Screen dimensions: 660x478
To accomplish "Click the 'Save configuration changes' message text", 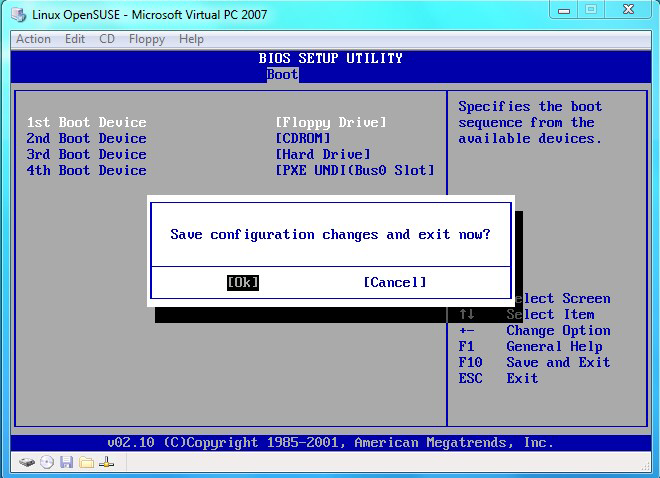I will coord(330,234).
